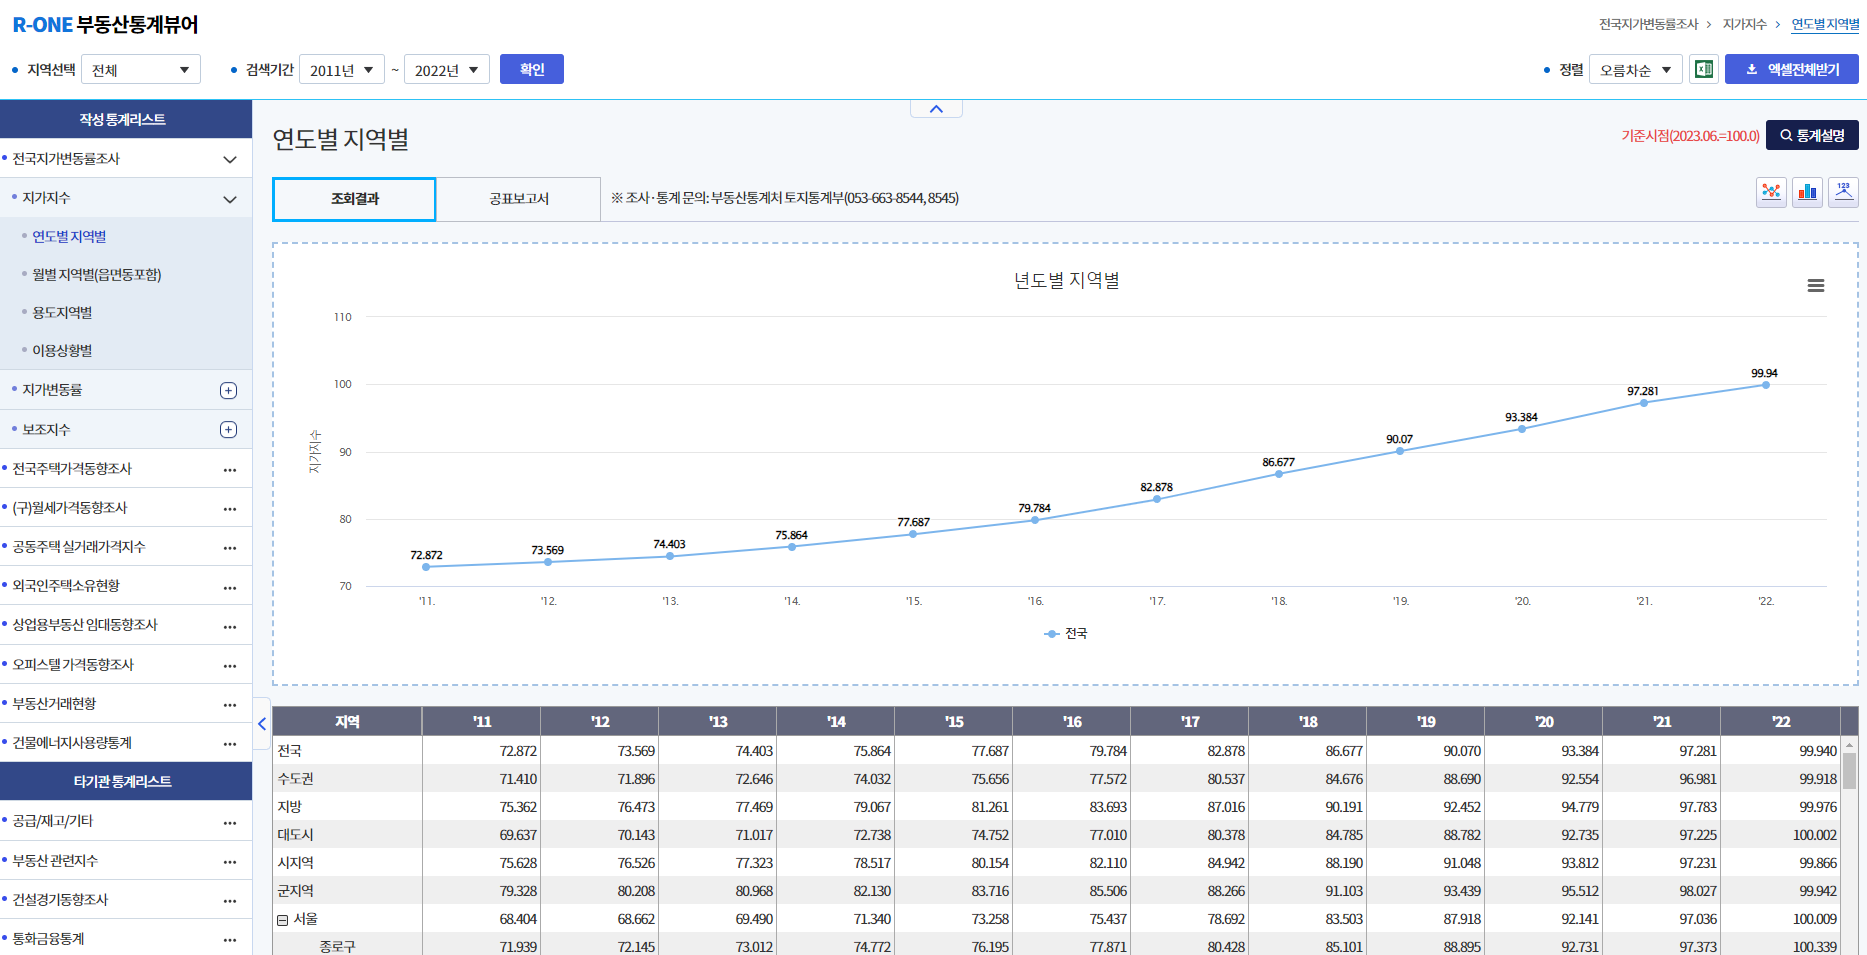1867x955 pixels.
Task: Click chart data point 99.94 for '22
Action: click(x=1765, y=385)
